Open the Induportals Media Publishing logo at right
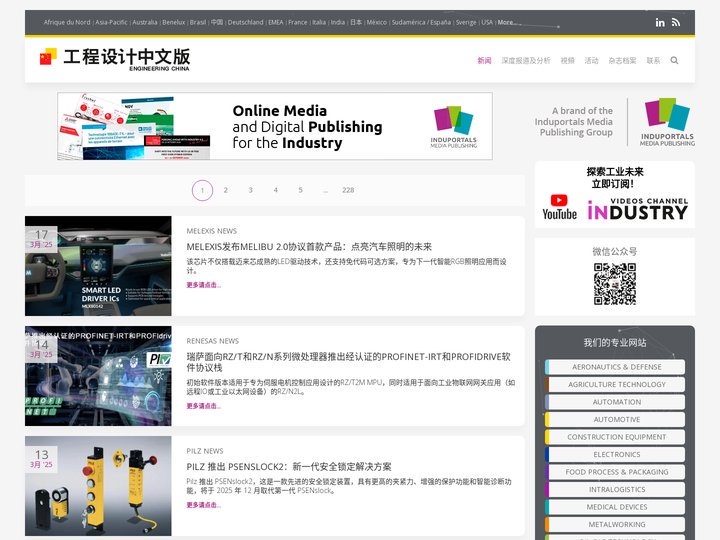720x540 pixels. (667, 122)
